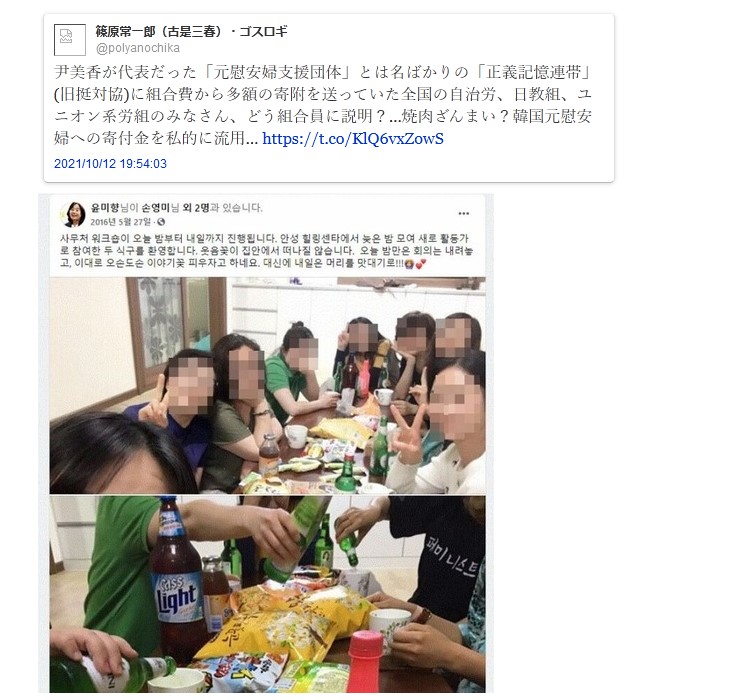Click the globe public-visibility icon
This screenshot has height=700, width=738.
click(x=161, y=222)
